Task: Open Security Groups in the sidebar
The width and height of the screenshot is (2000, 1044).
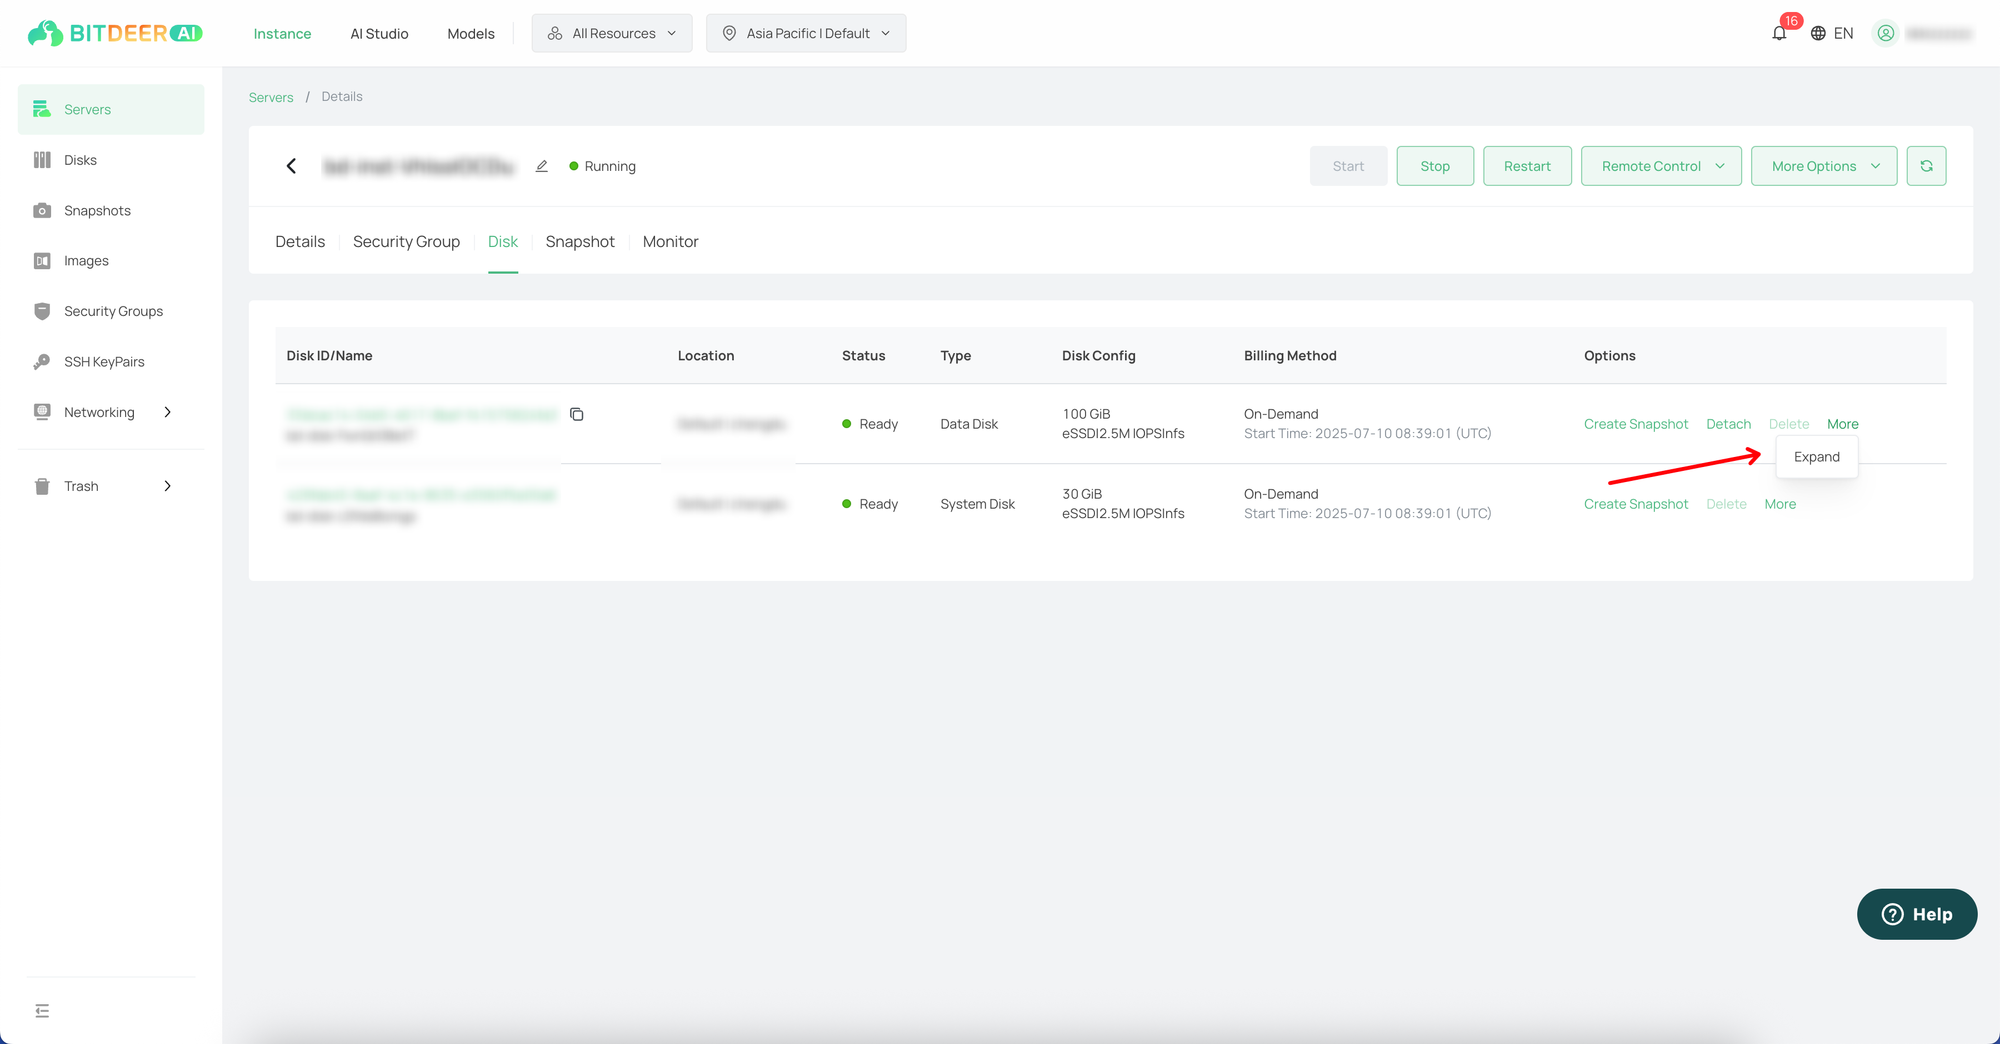Action: pyautogui.click(x=111, y=311)
